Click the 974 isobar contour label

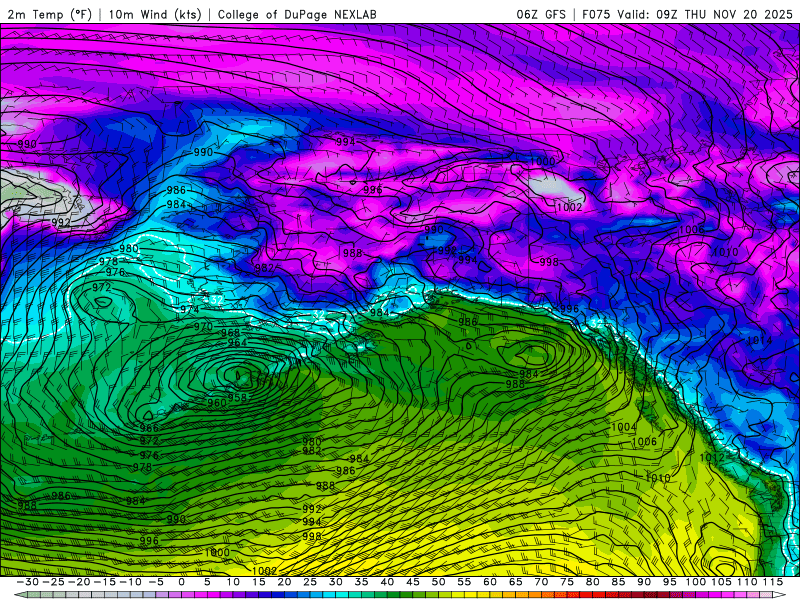pos(190,309)
